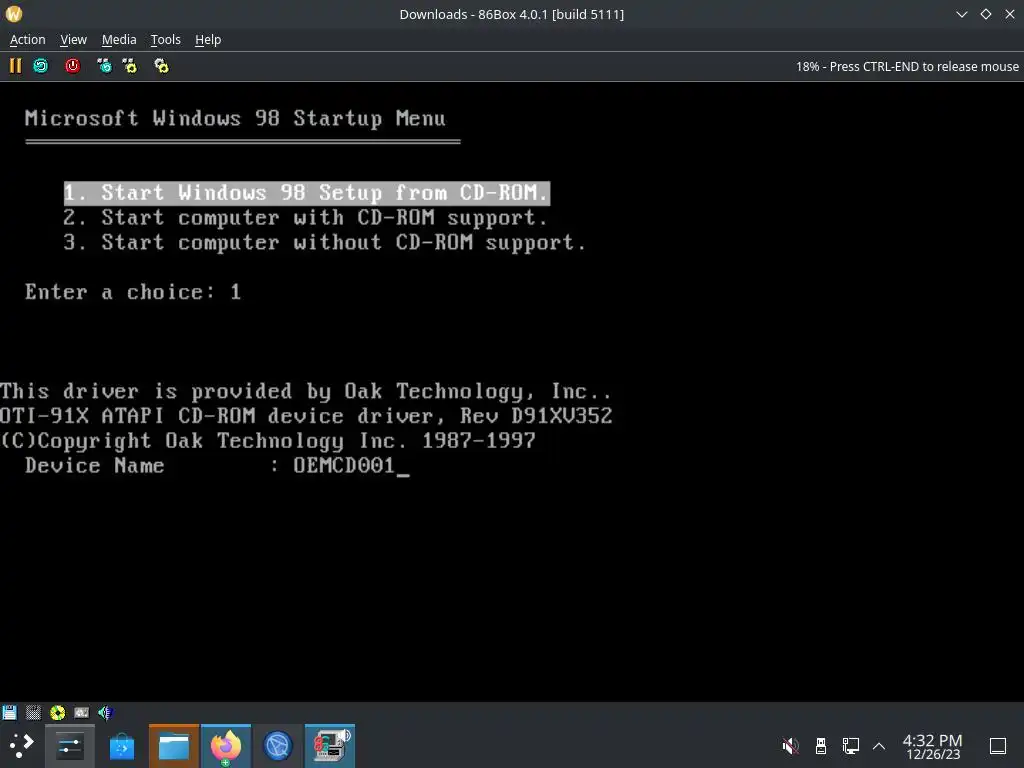
Task: Click the OTI-91X ATAPI CD-ROM driver line
Action: (306, 416)
